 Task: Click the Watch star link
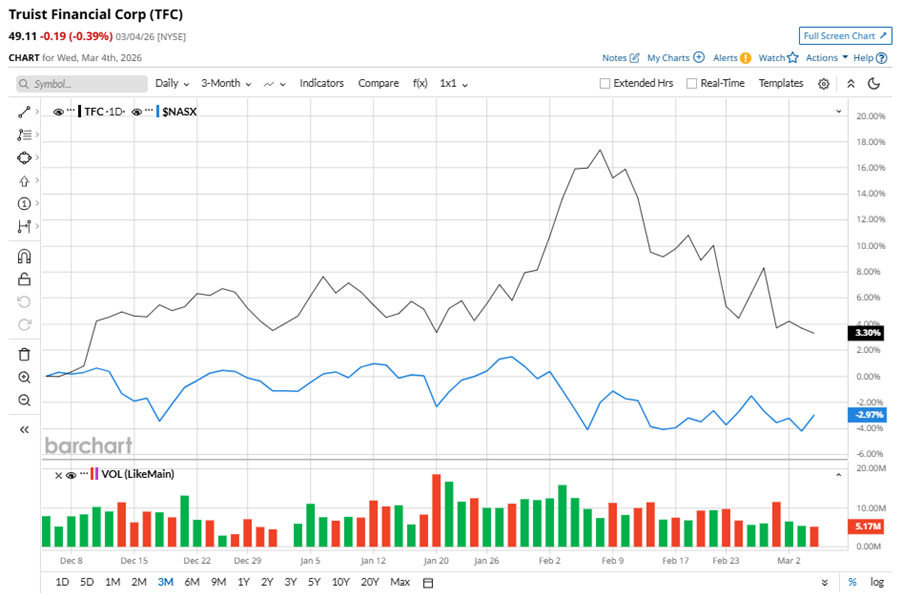(778, 58)
